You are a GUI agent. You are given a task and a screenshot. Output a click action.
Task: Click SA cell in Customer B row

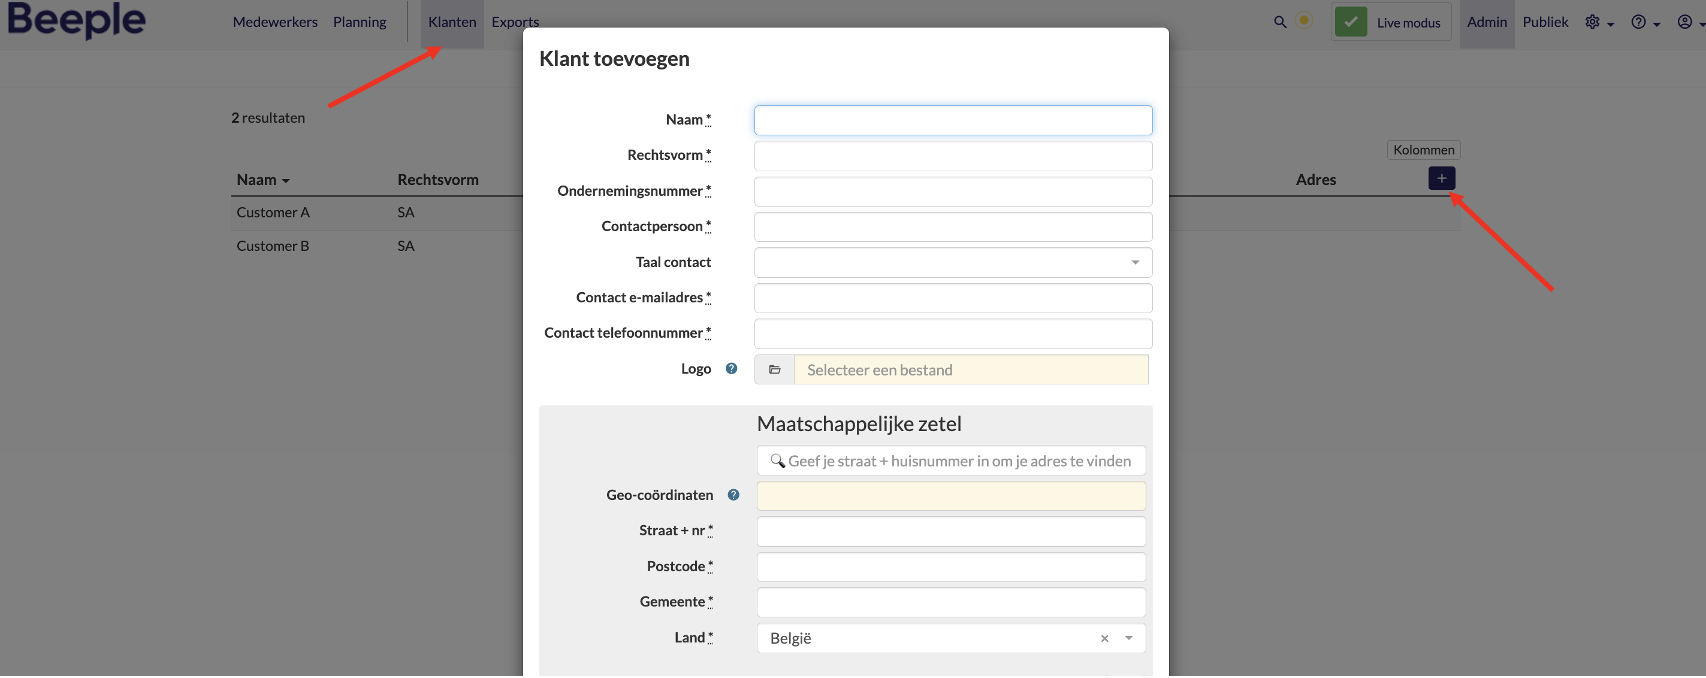(x=406, y=246)
